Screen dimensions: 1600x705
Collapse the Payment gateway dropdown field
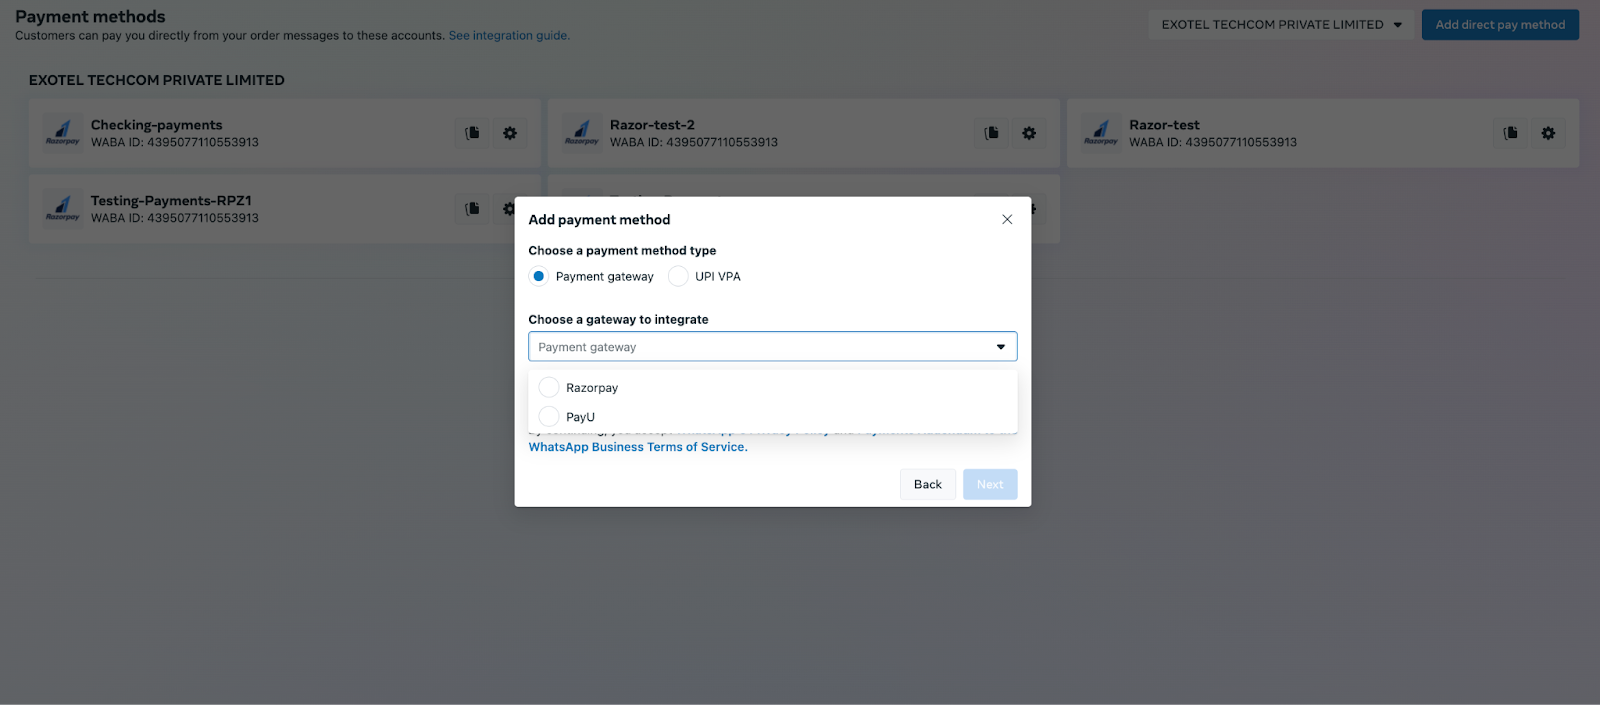[x=773, y=347]
